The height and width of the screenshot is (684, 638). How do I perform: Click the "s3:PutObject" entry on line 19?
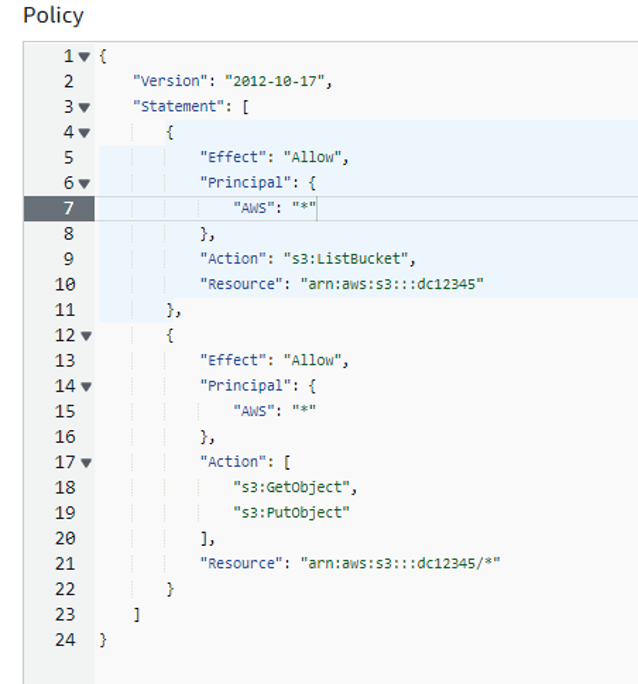(x=291, y=513)
